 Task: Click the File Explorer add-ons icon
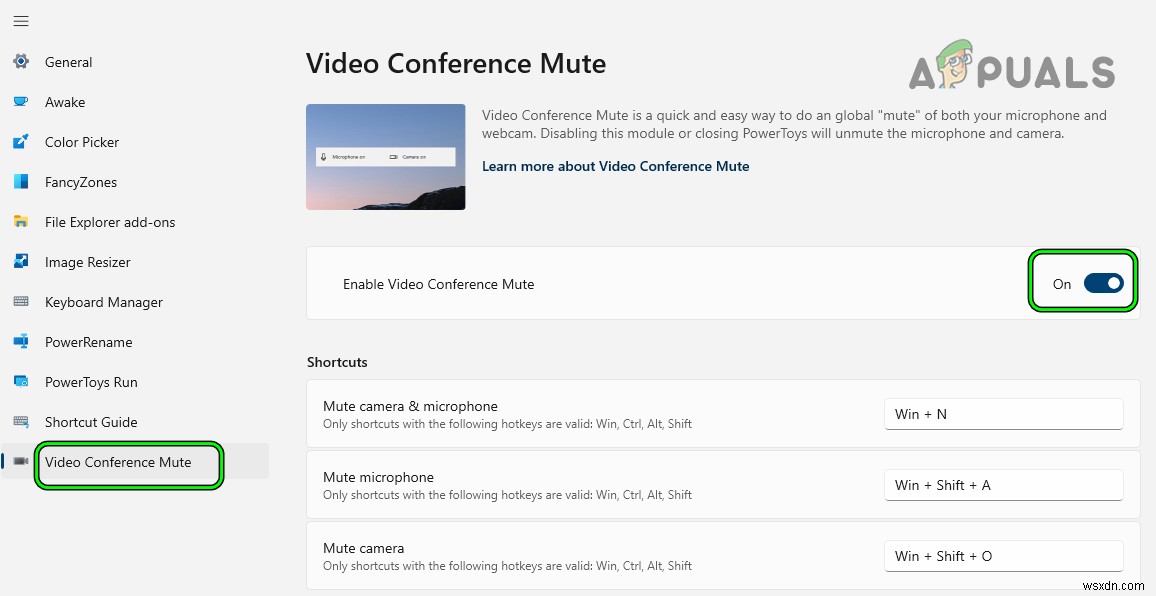click(21, 222)
